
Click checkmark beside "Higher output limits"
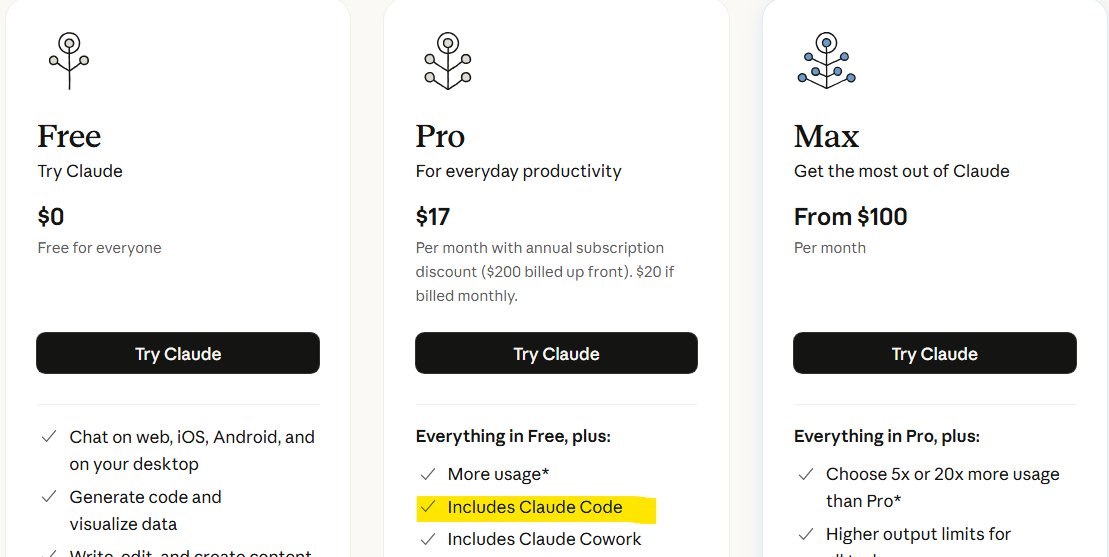tap(805, 534)
